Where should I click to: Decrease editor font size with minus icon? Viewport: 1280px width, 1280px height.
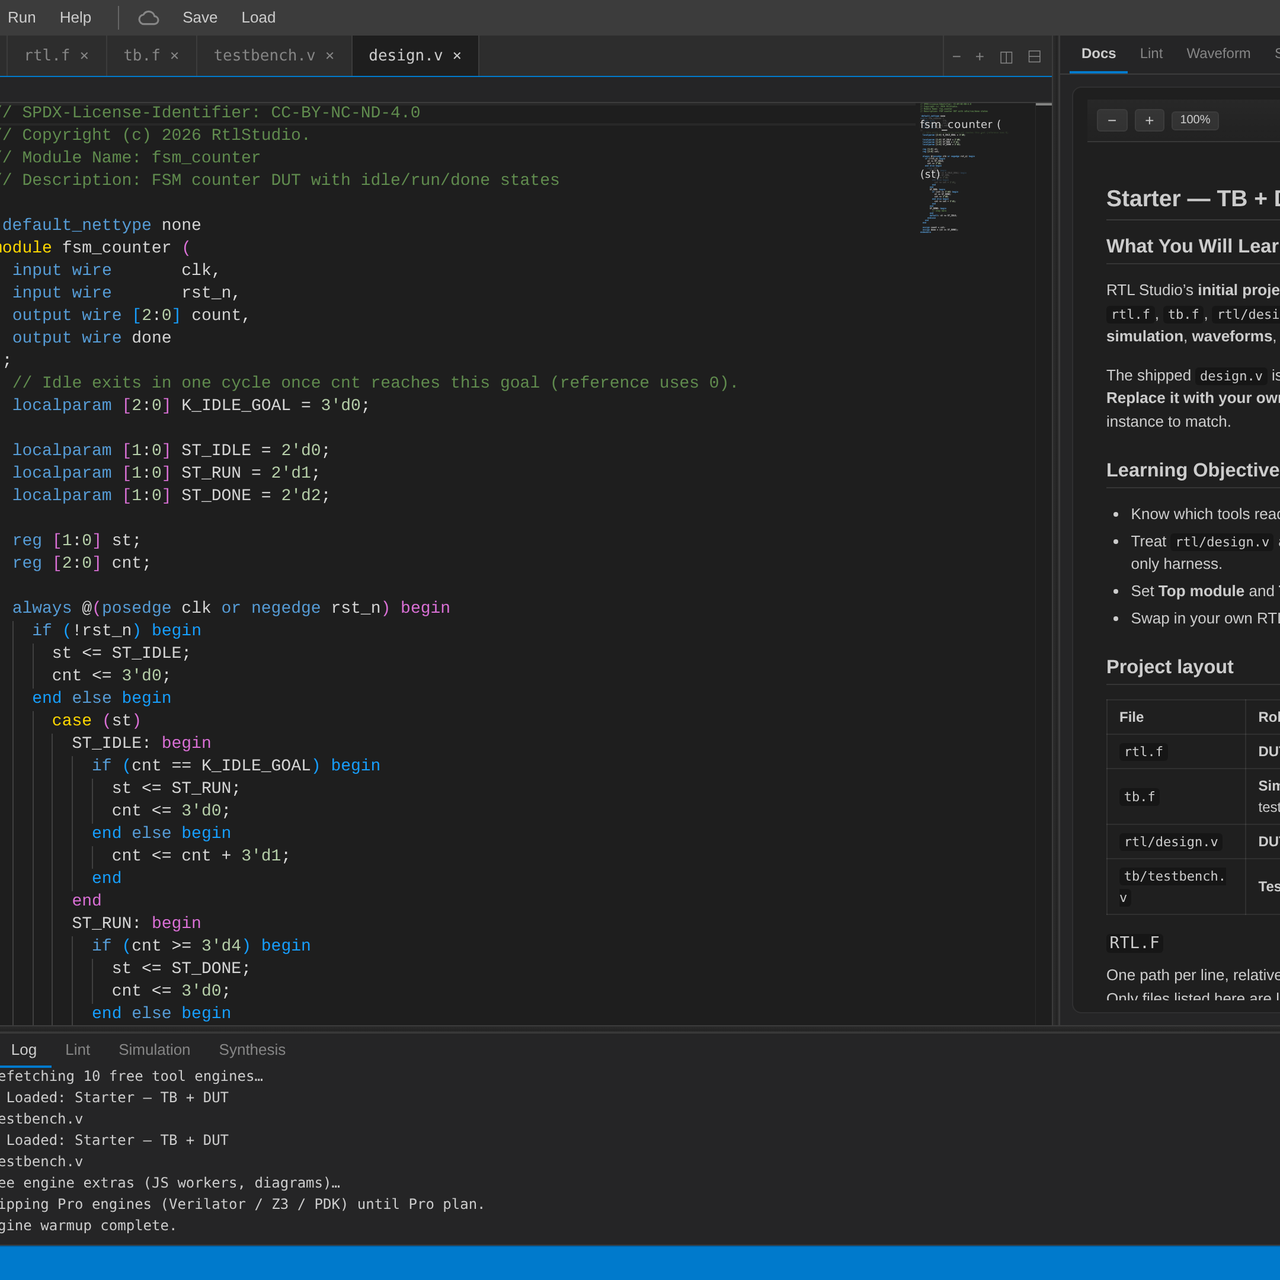click(x=956, y=57)
